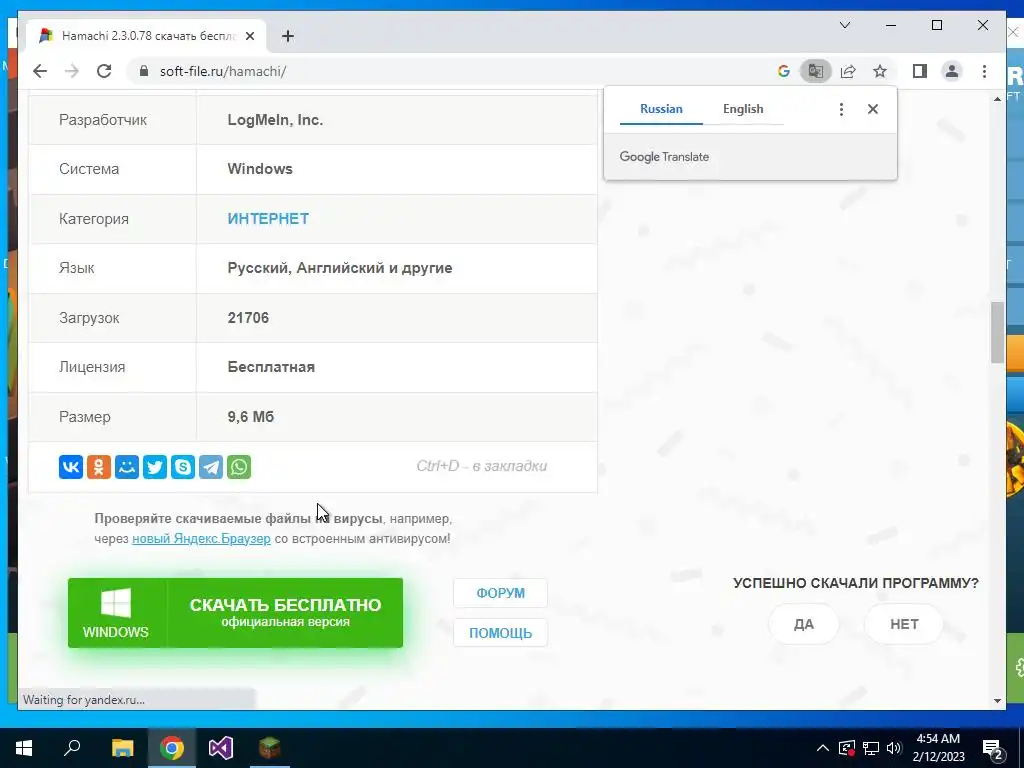Answer НЕТ to successful download
The height and width of the screenshot is (768, 1024).
(x=904, y=624)
